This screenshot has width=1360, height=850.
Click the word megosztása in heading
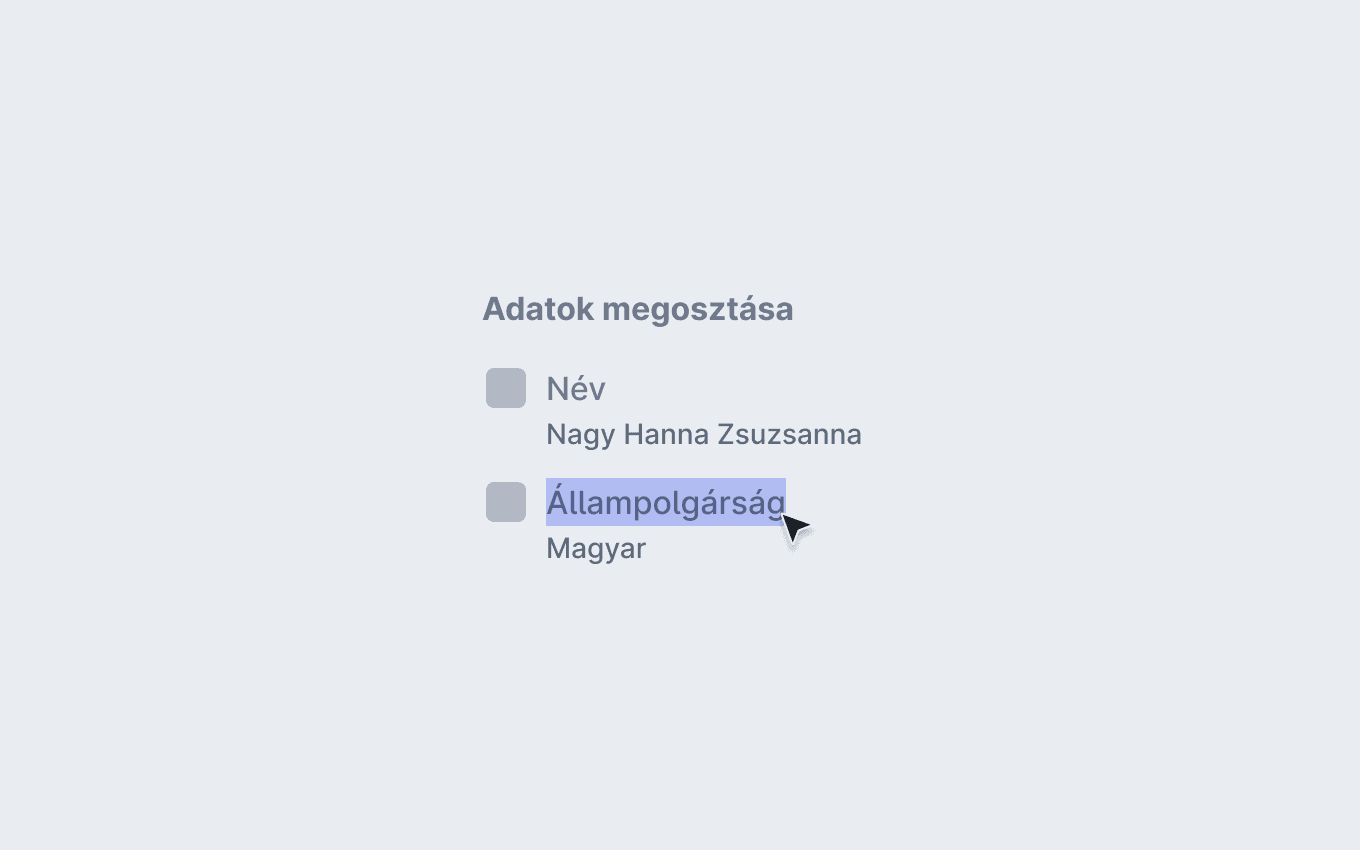(x=698, y=311)
